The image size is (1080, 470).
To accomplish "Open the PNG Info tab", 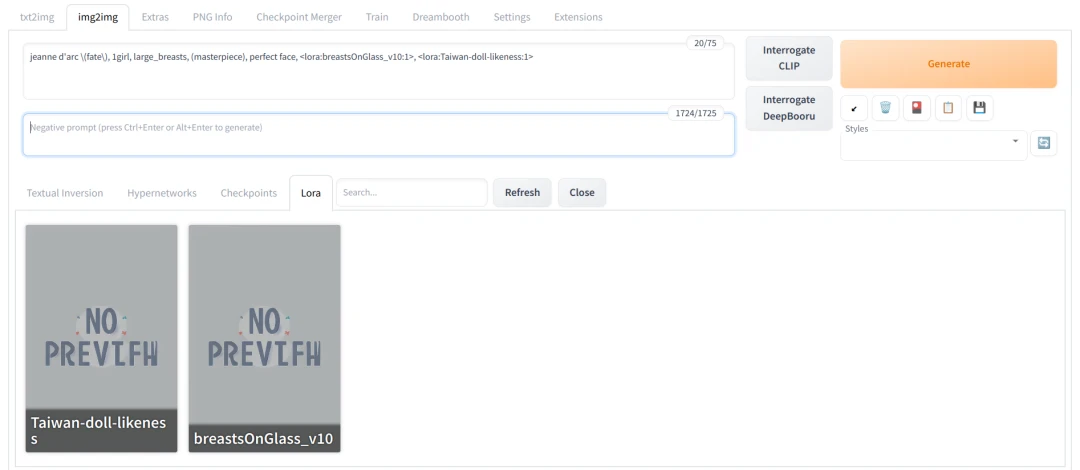I will point(210,17).
